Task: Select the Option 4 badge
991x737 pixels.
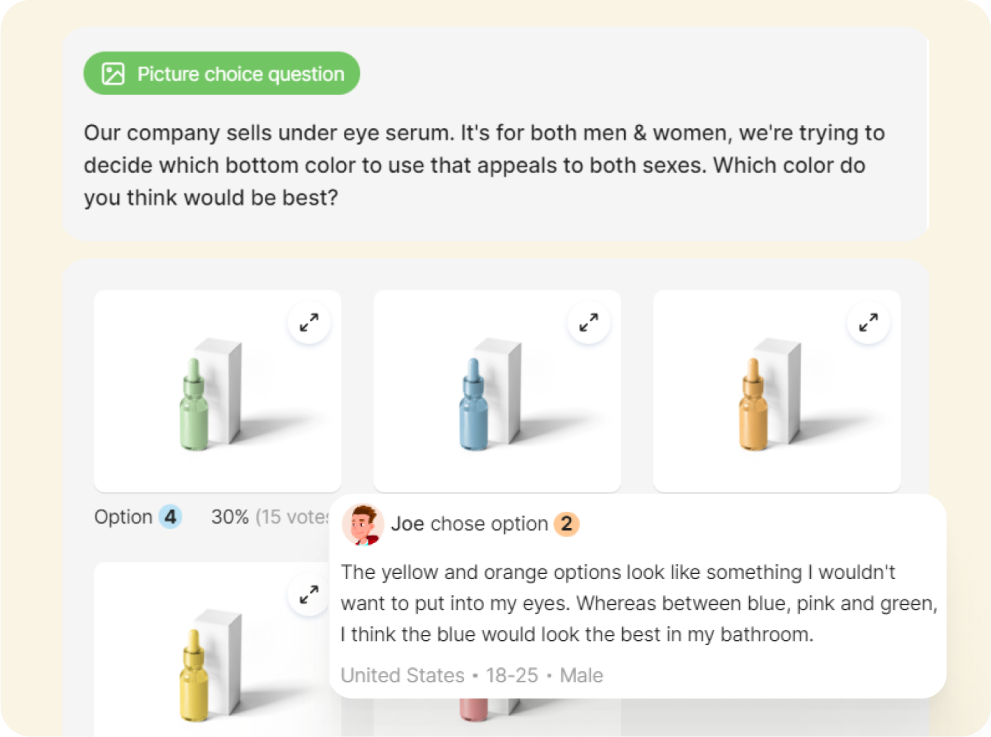Action: (168, 517)
